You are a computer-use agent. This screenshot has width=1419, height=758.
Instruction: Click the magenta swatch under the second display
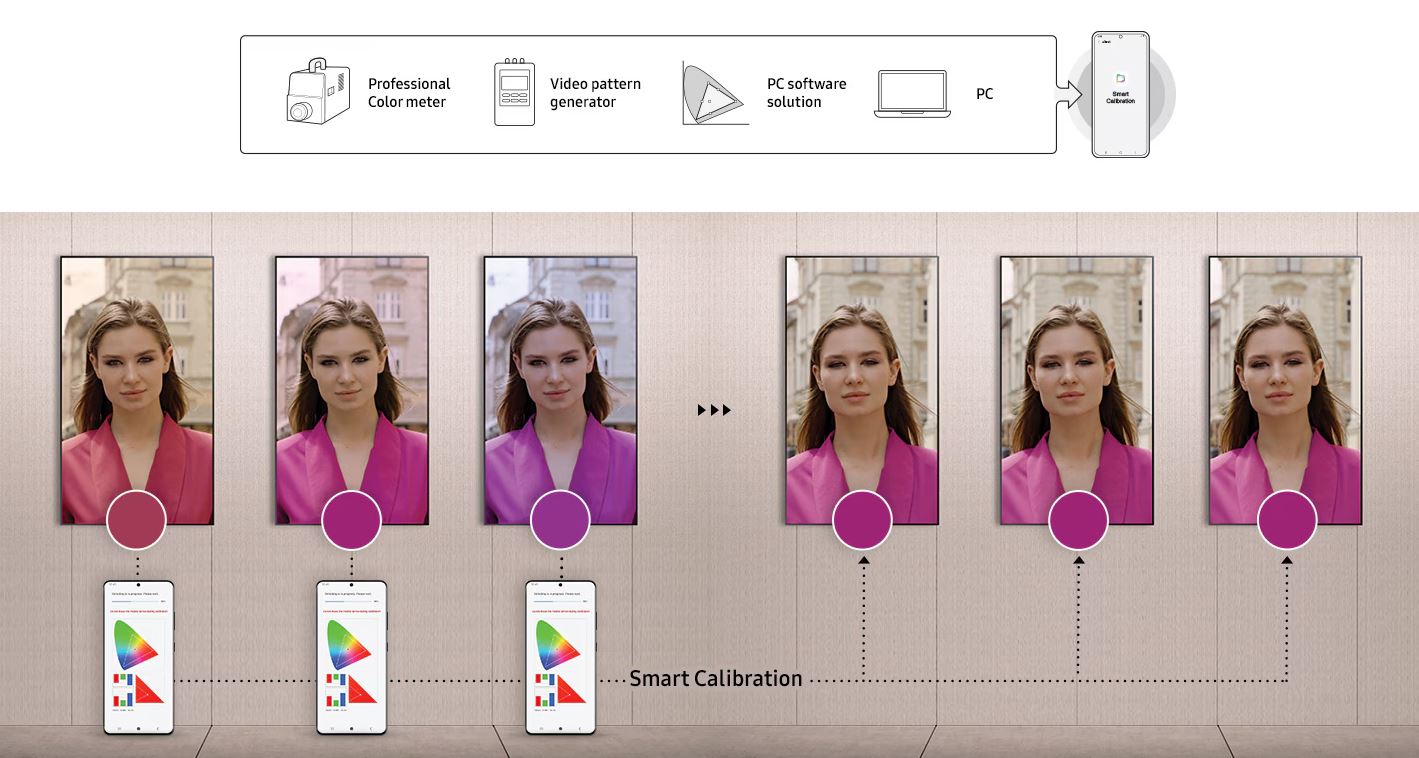351,520
